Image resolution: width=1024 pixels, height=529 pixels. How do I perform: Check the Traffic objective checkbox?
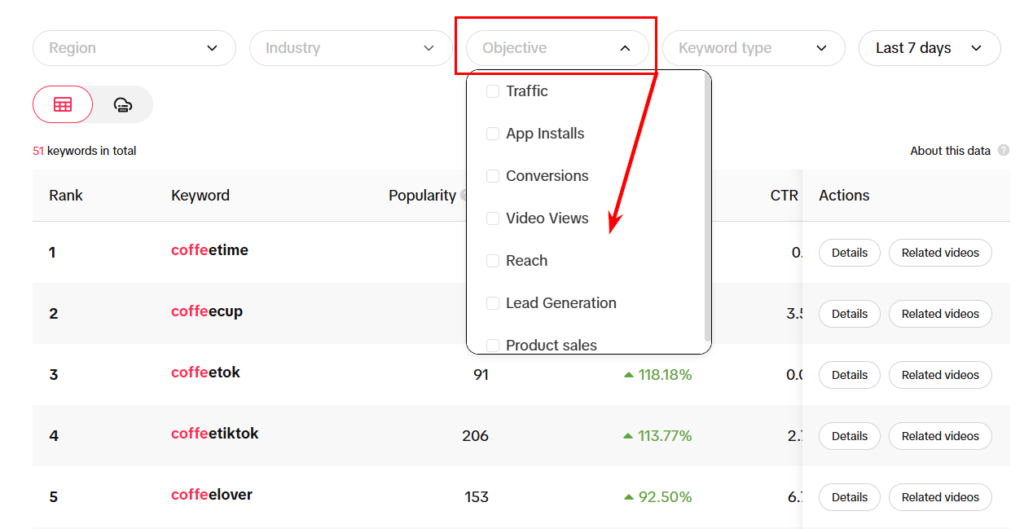coord(492,91)
